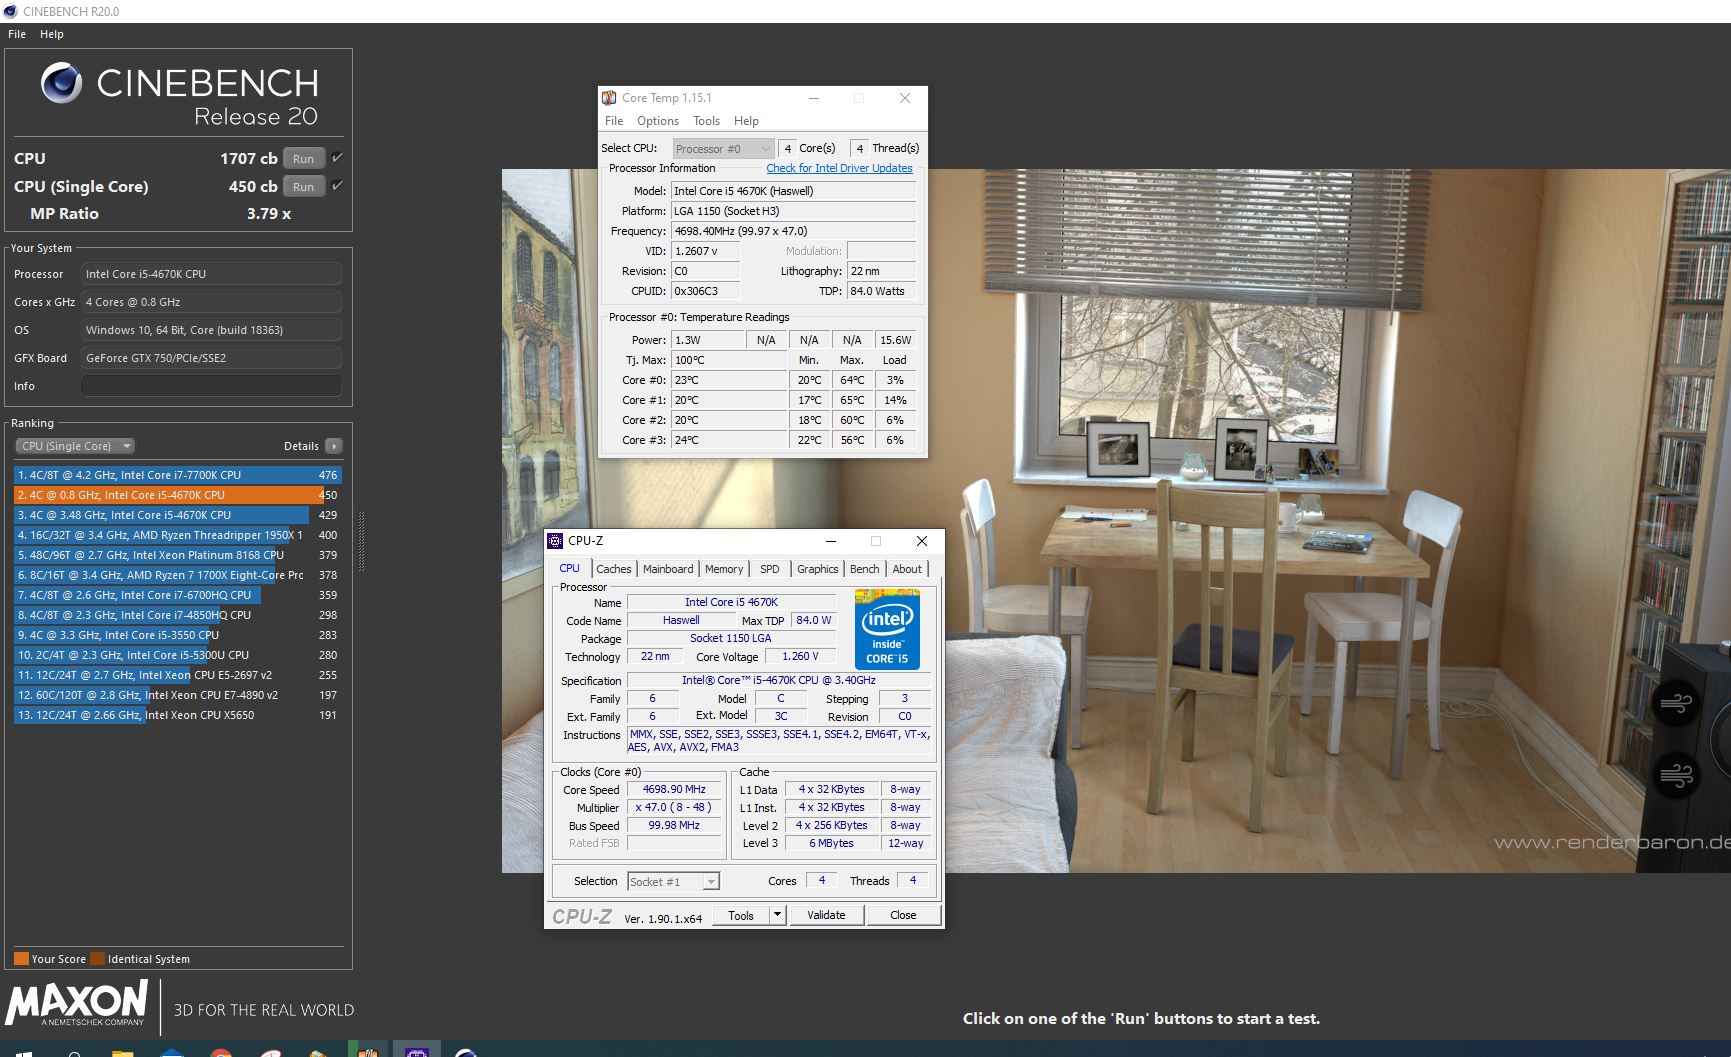The image size is (1731, 1057).
Task: Click the 1707 cb CPU score
Action: [249, 158]
